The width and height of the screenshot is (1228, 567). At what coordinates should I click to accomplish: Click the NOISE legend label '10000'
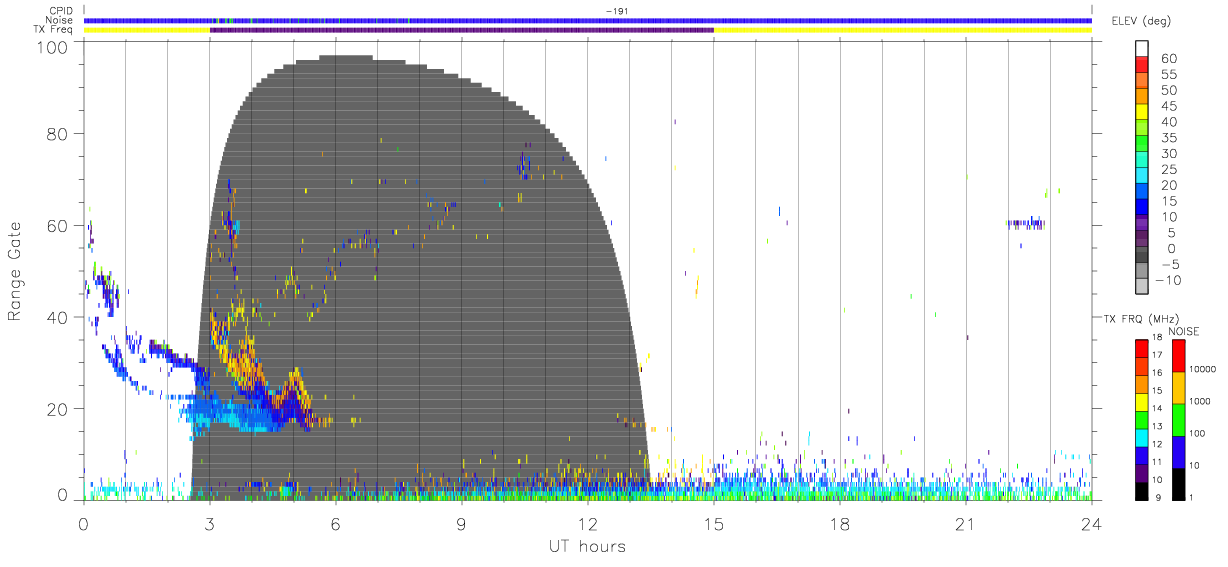click(x=1202, y=370)
